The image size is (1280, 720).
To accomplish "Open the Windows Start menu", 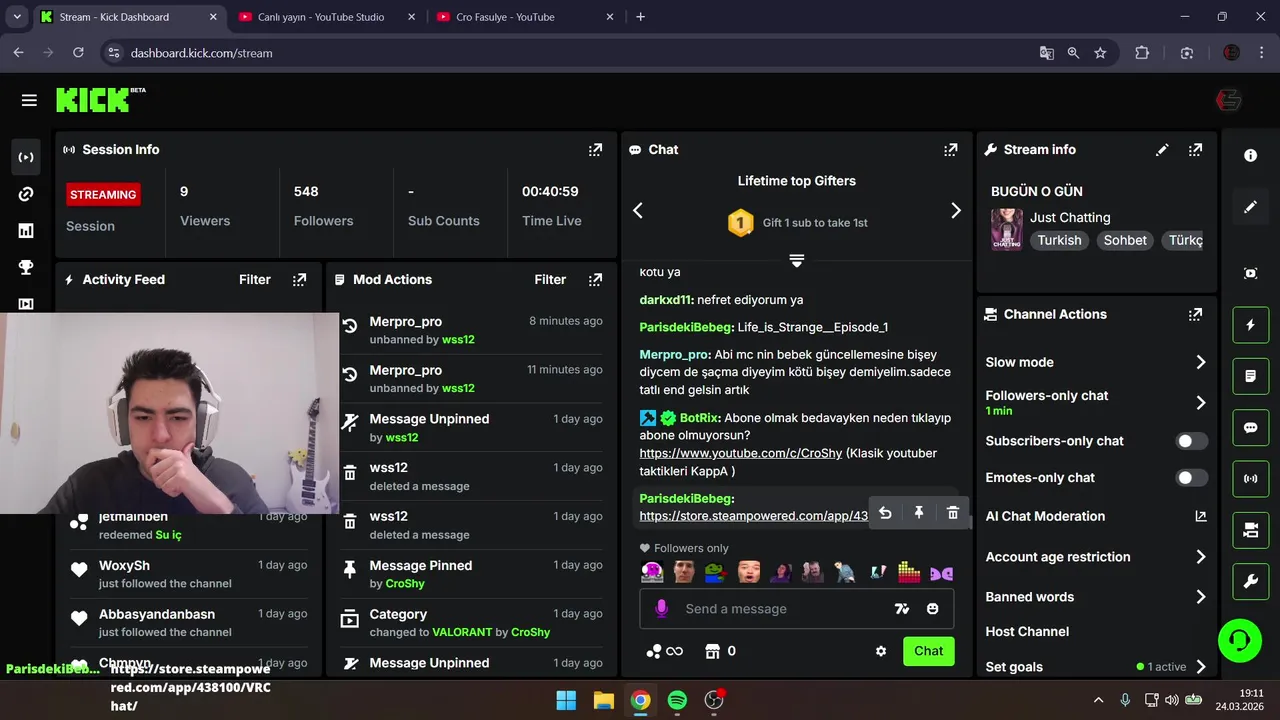I will (566, 700).
